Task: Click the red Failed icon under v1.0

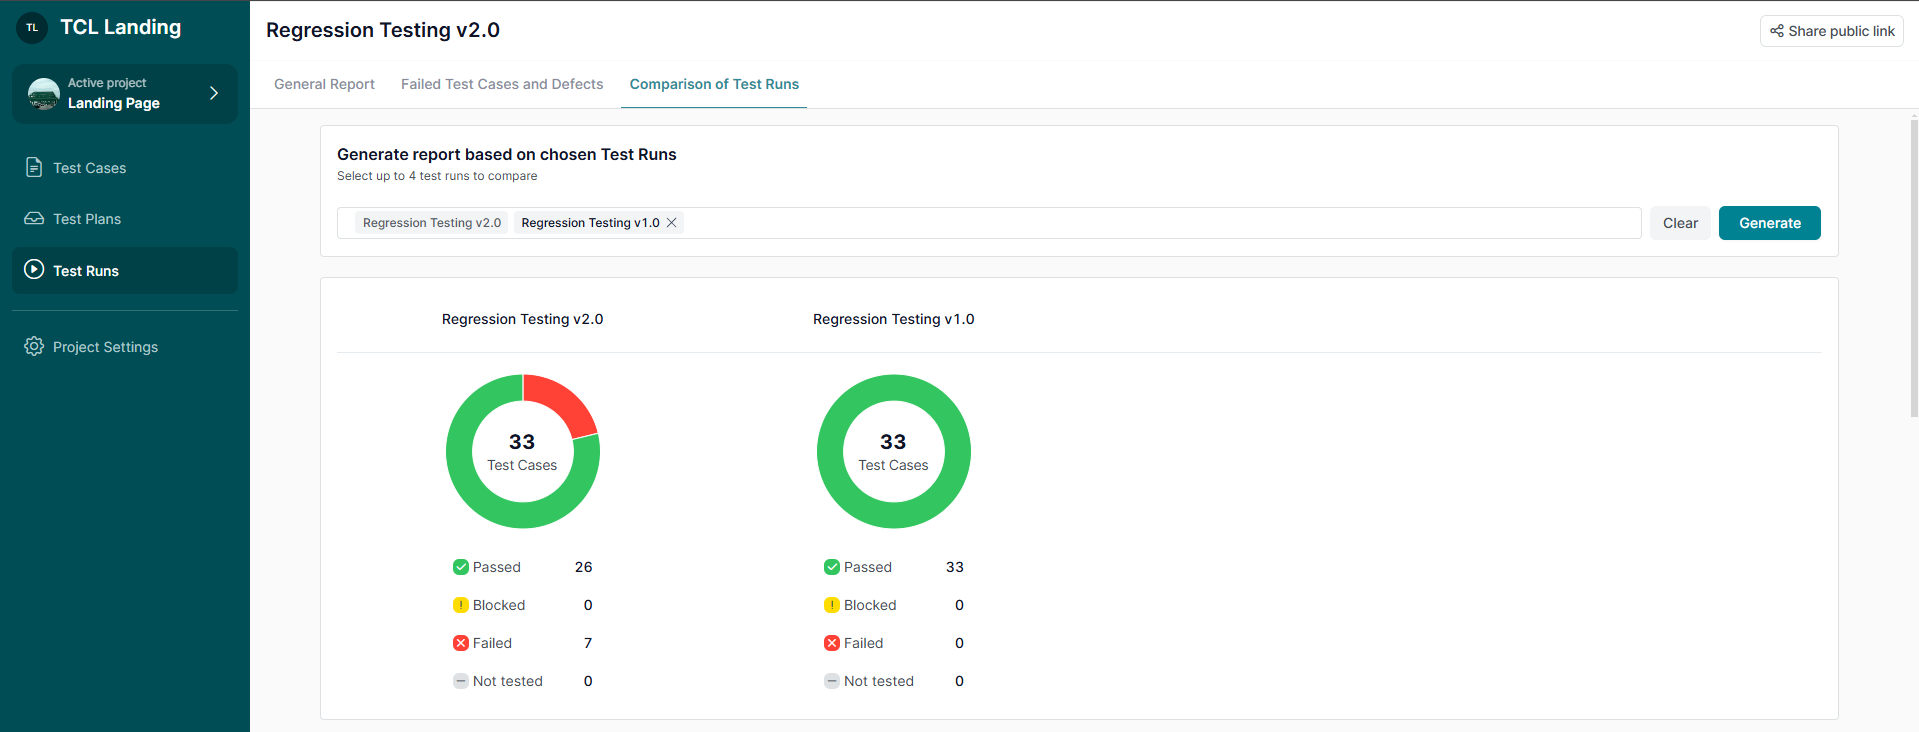Action: tap(831, 643)
